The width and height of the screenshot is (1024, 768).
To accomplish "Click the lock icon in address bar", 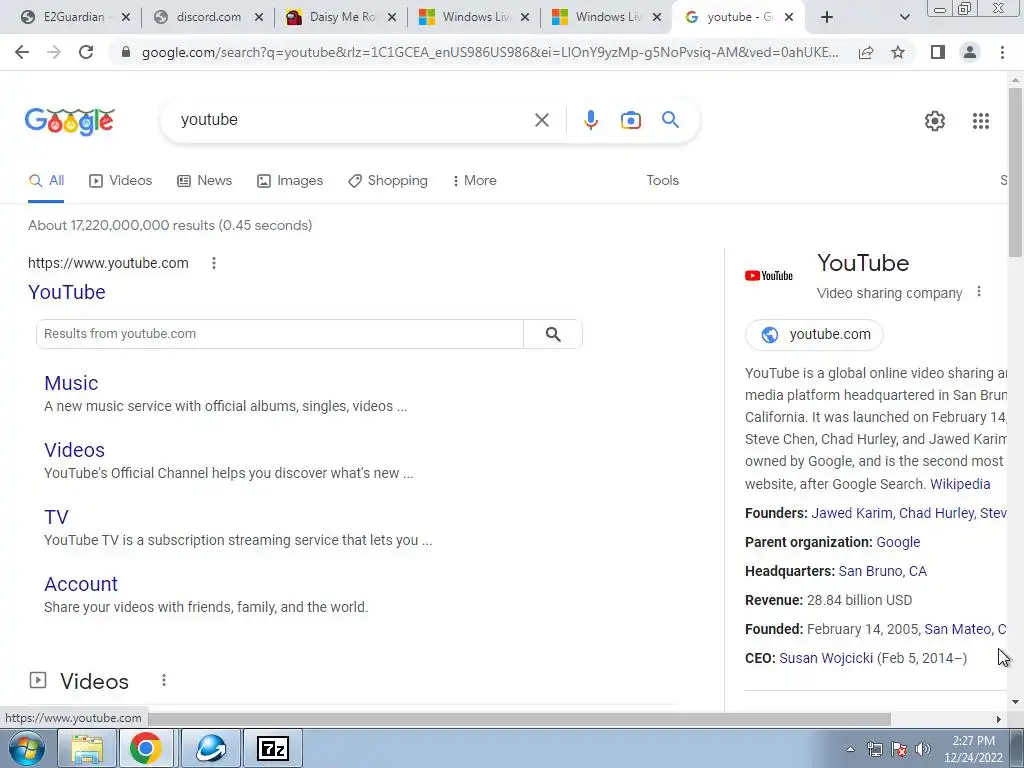I will pos(126,52).
